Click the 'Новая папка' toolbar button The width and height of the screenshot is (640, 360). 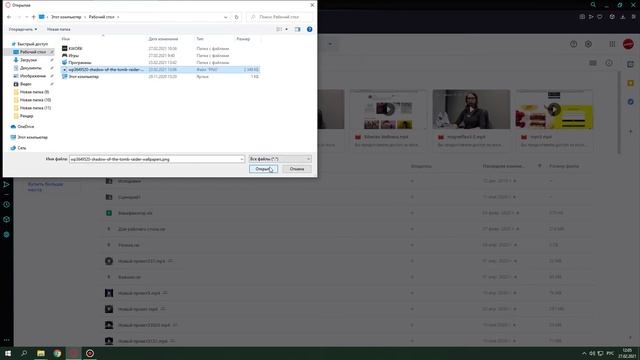(58, 29)
